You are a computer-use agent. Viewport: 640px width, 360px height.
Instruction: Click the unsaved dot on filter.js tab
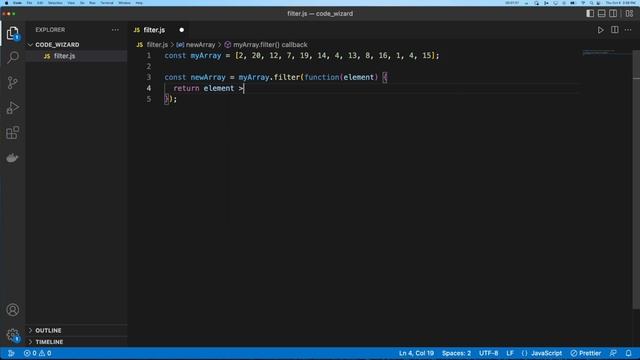(x=182, y=30)
